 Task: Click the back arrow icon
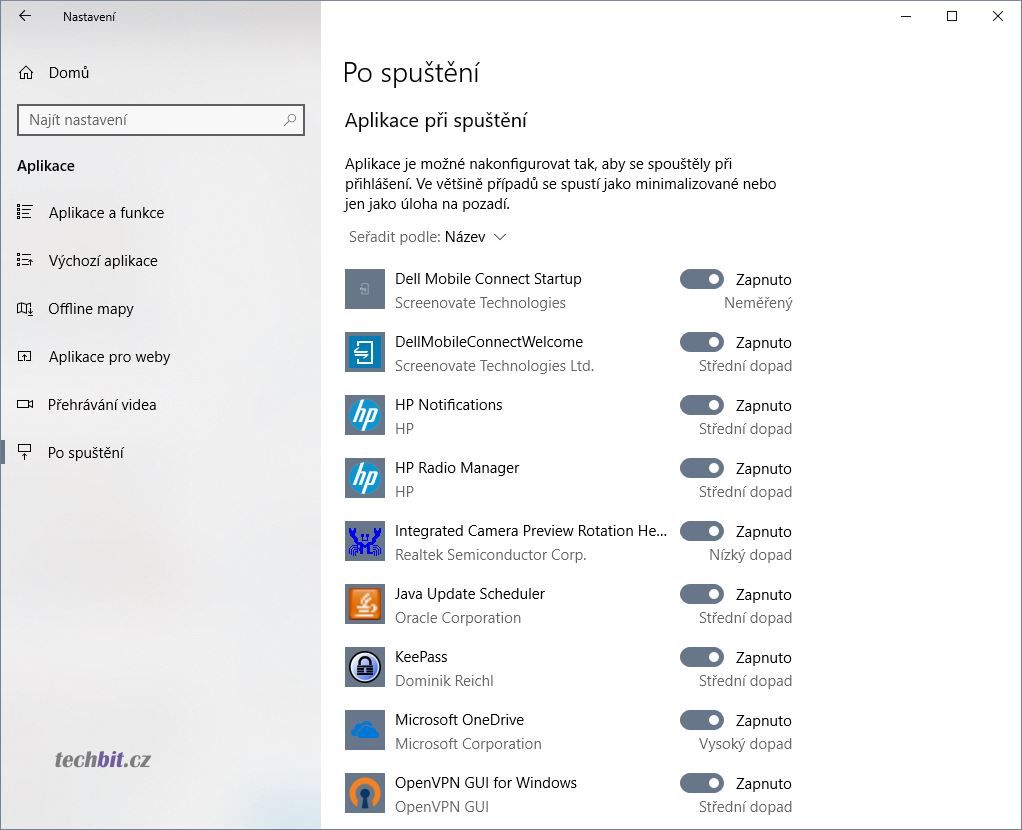pos(25,16)
